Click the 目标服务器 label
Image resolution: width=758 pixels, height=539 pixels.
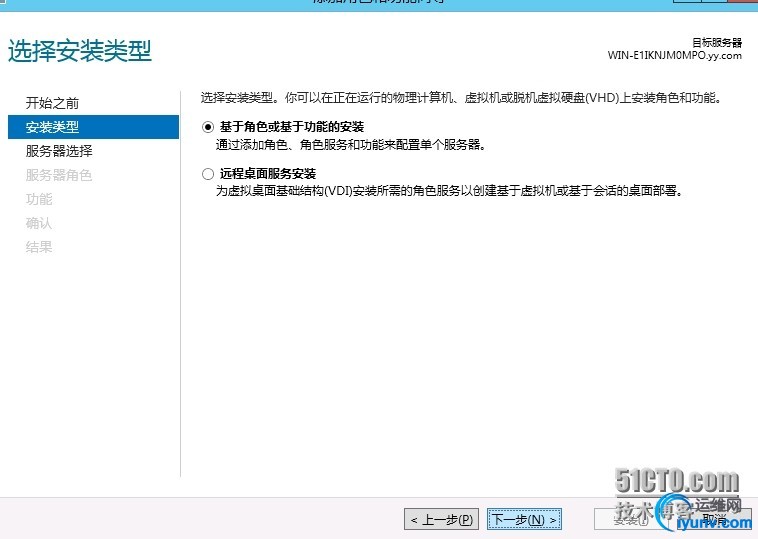coord(717,43)
